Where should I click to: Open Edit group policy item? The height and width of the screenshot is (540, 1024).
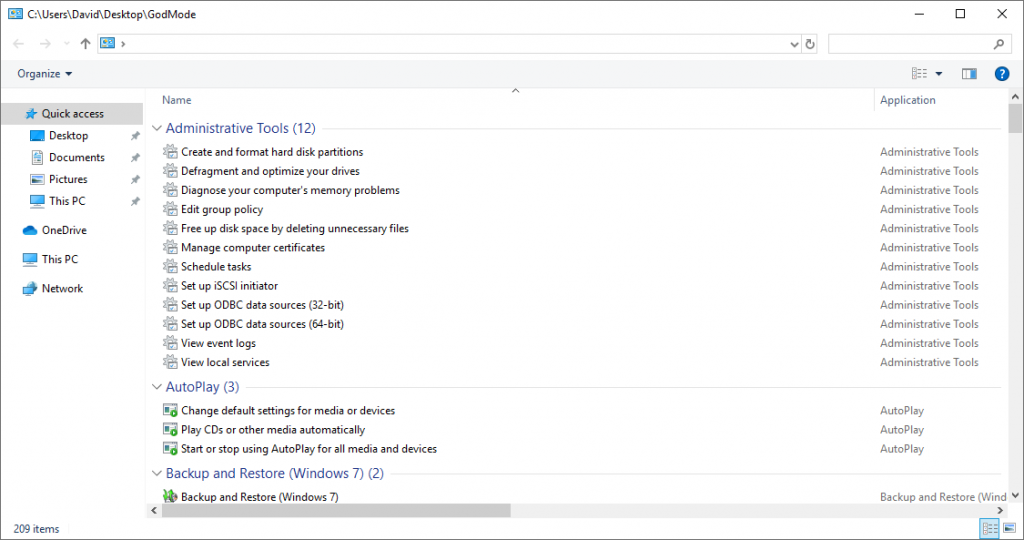tap(222, 209)
